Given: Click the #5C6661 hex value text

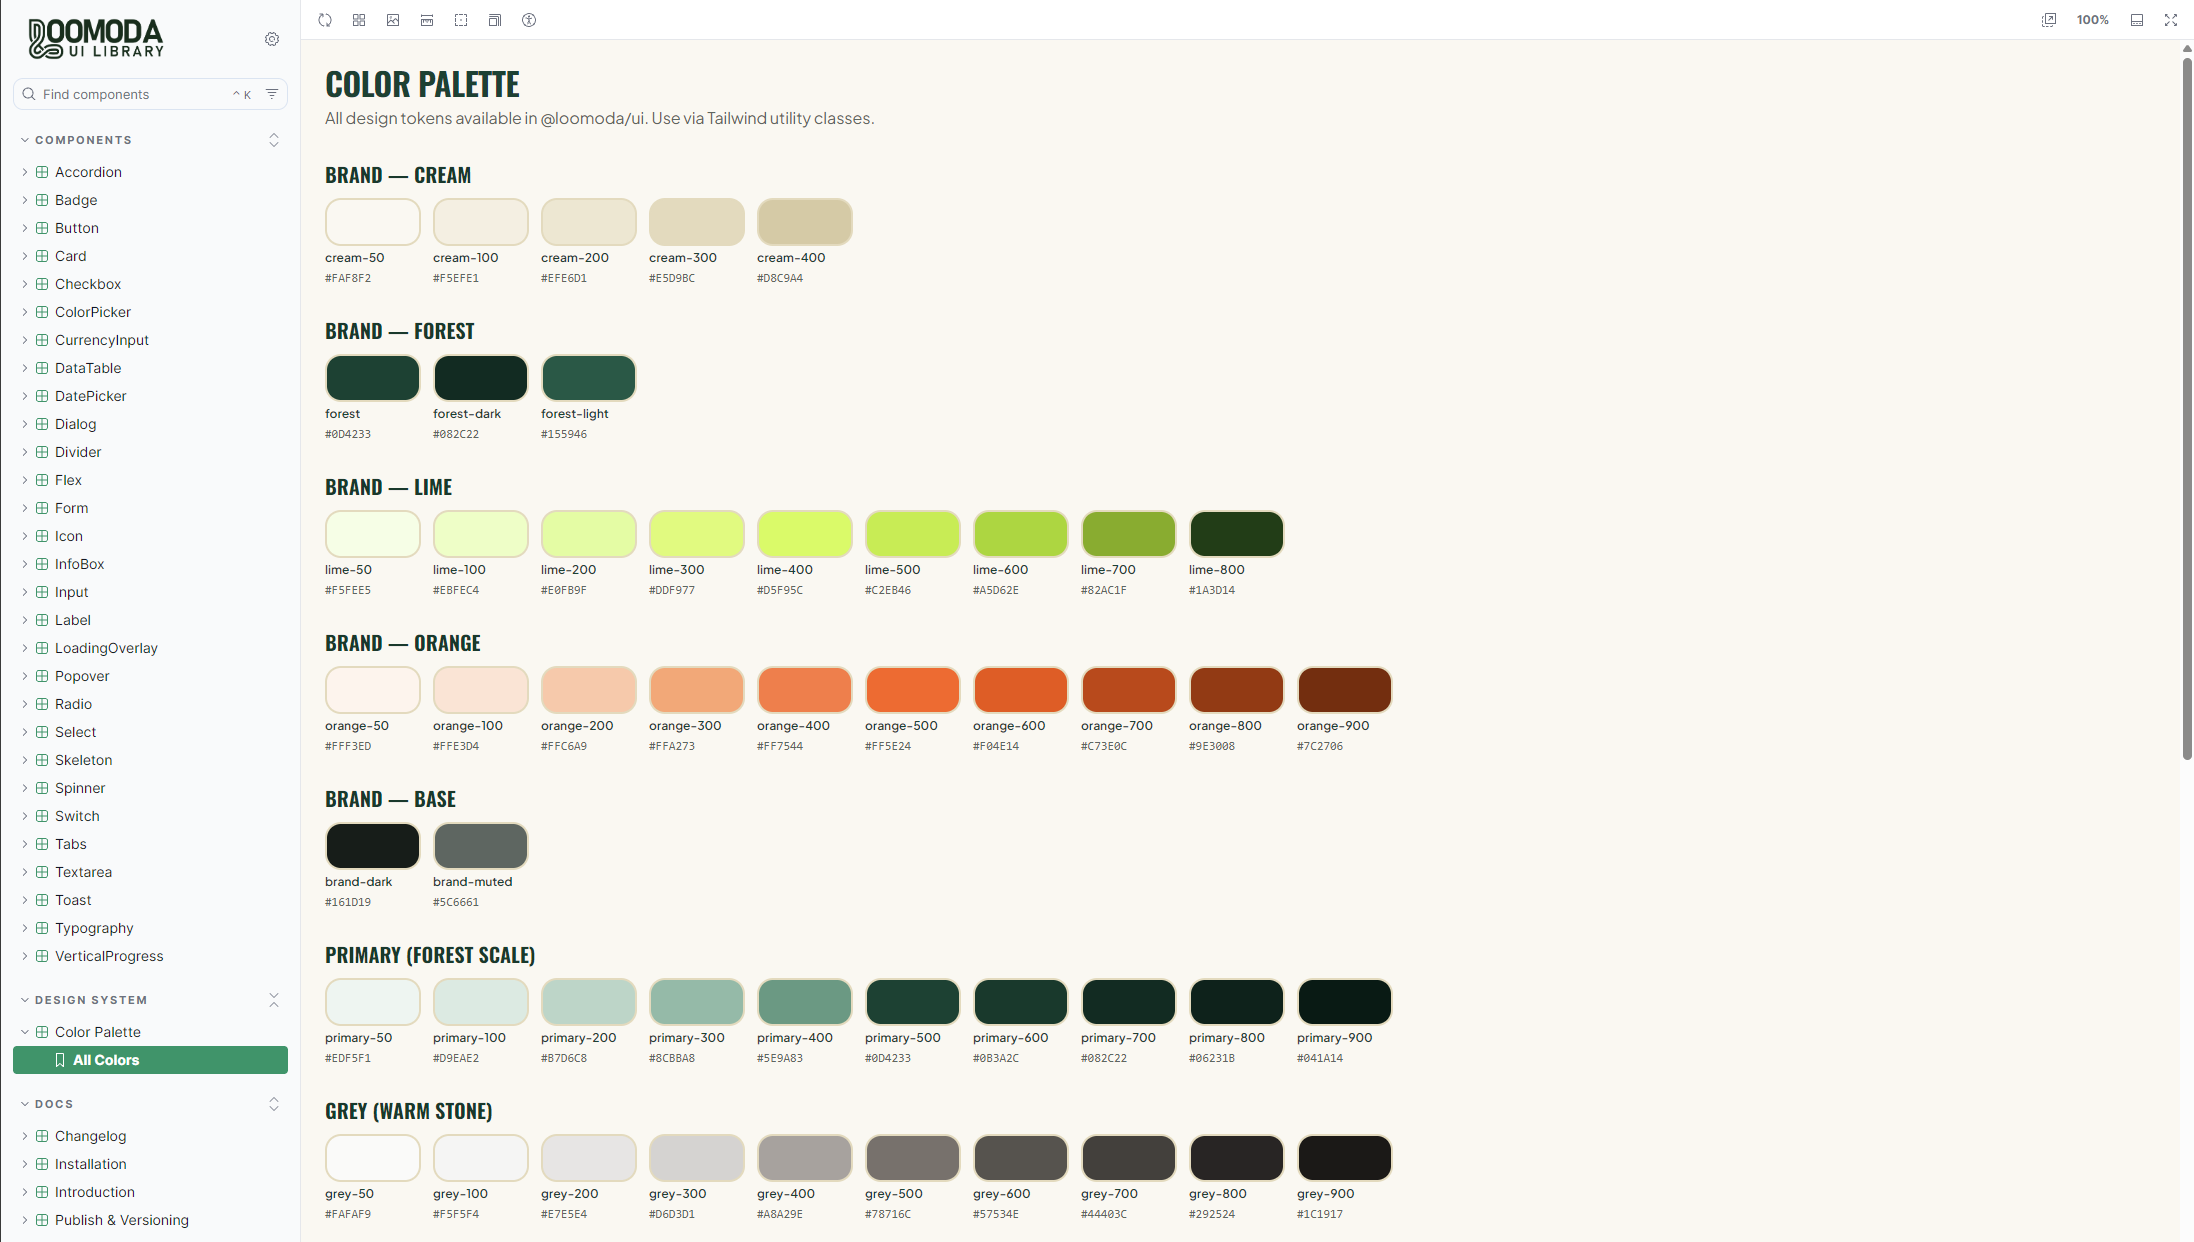Looking at the screenshot, I should point(456,902).
